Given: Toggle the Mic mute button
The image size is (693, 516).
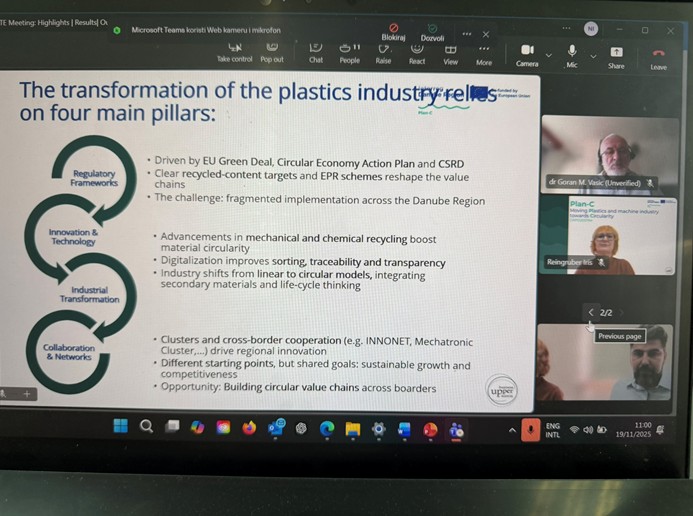Looking at the screenshot, I should click(572, 54).
